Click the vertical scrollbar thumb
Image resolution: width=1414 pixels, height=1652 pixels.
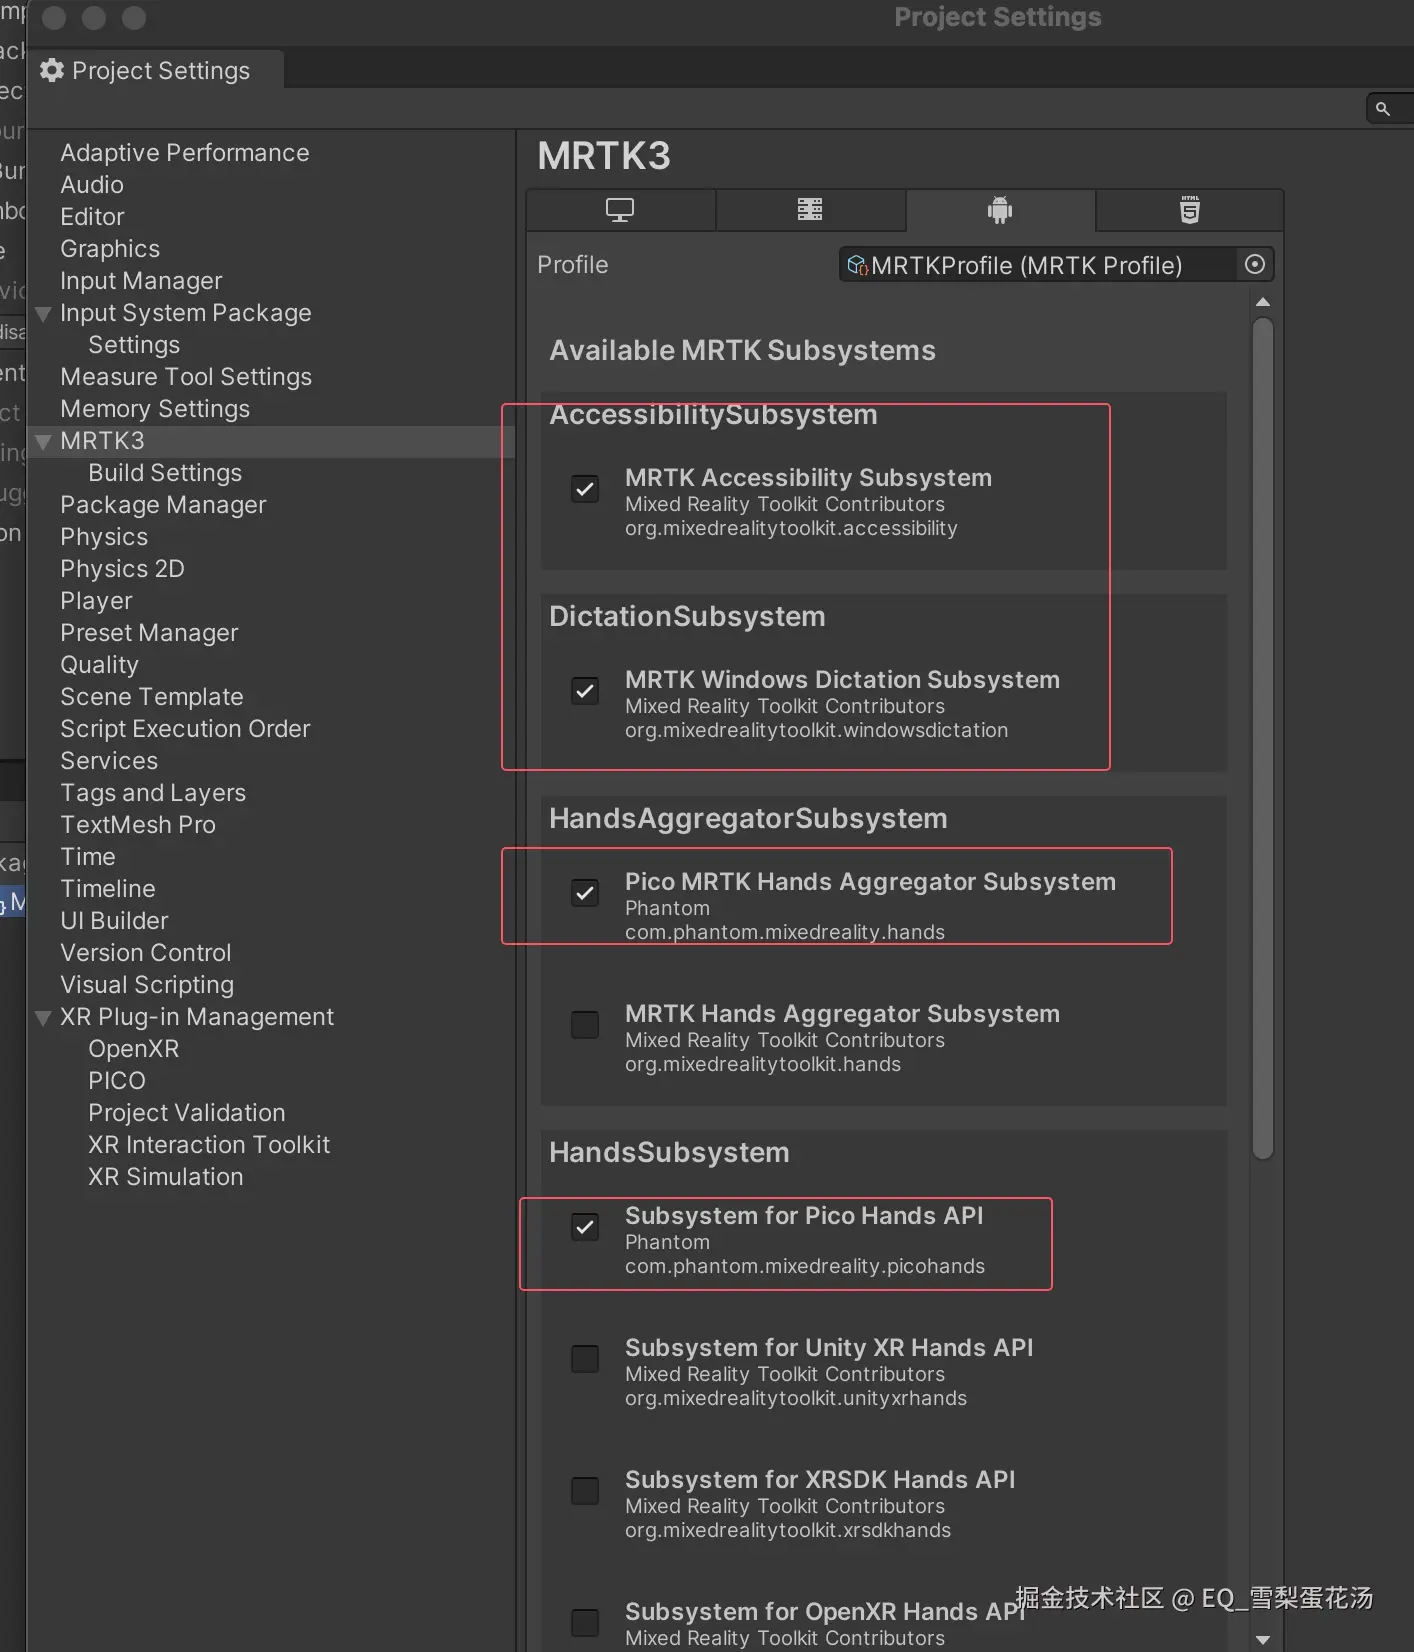point(1263,738)
